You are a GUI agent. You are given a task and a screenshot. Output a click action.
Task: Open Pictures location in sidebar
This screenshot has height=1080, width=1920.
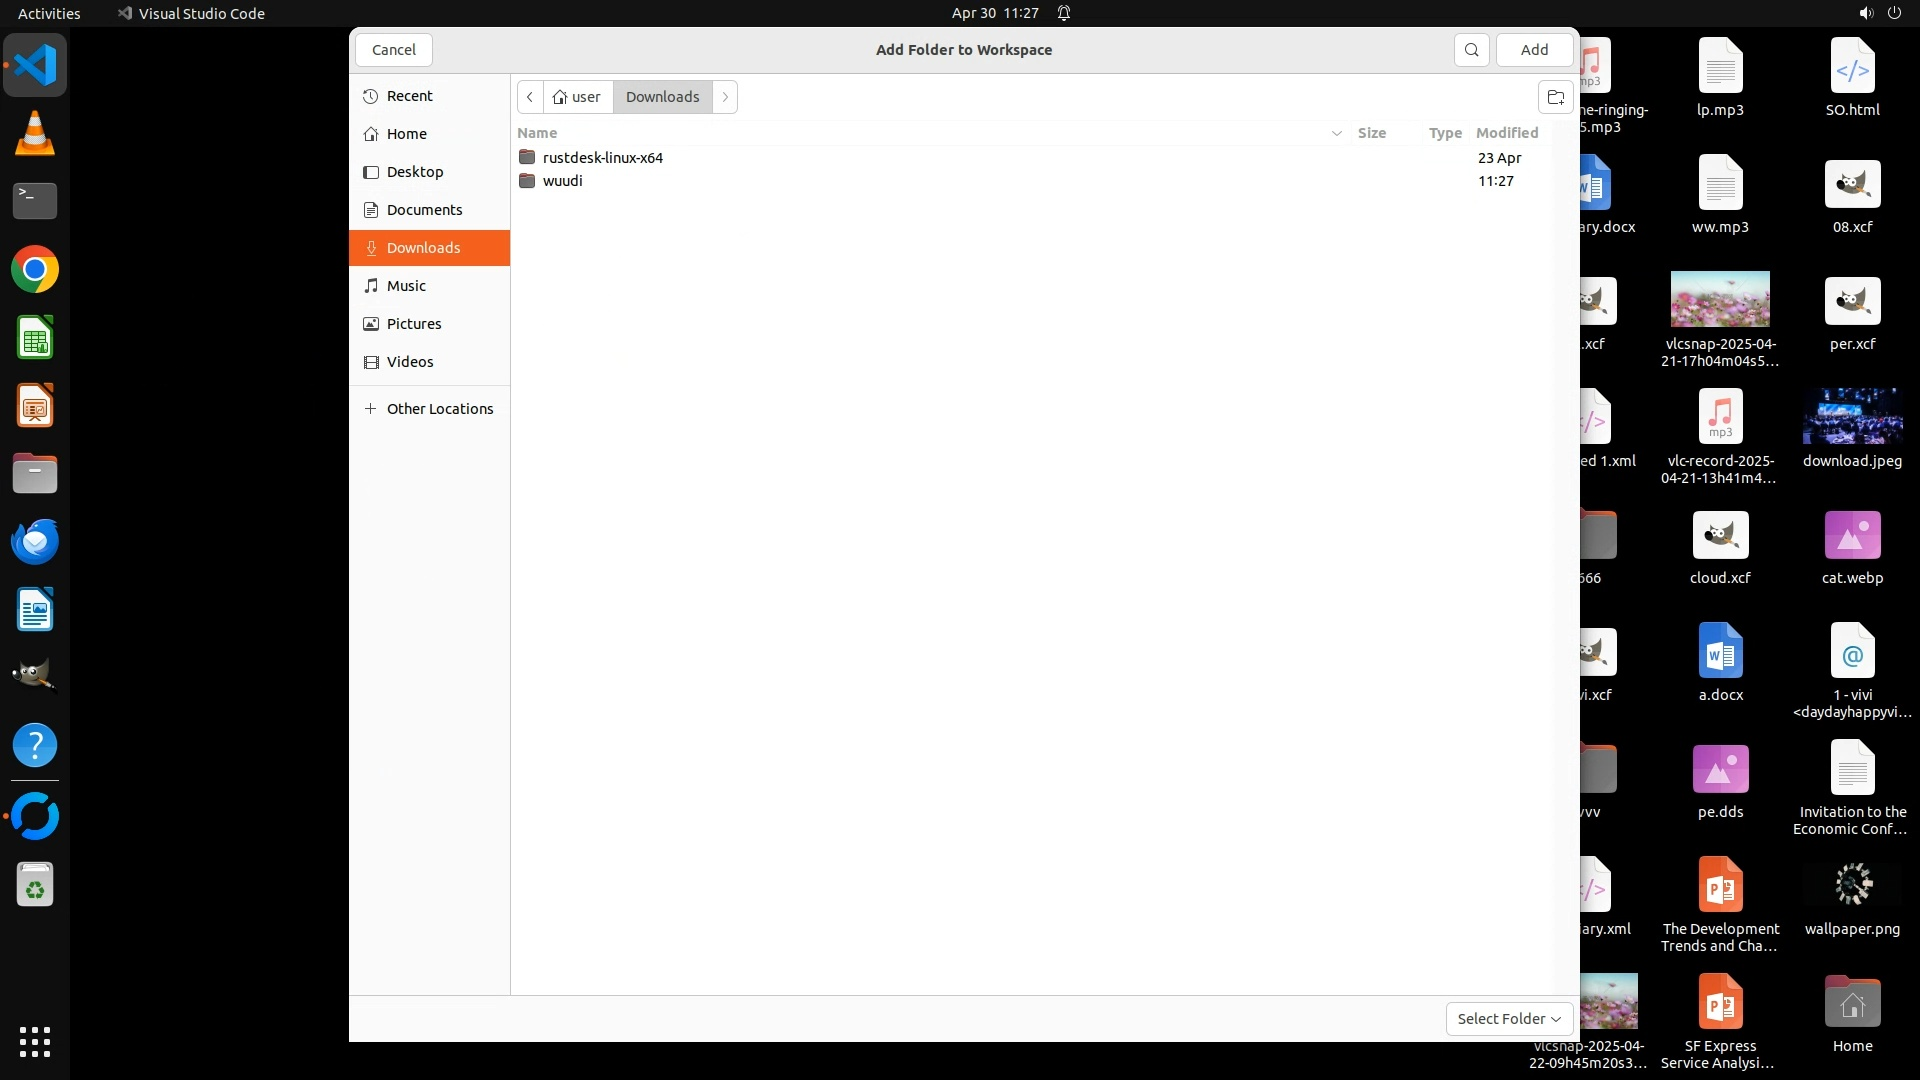click(413, 324)
